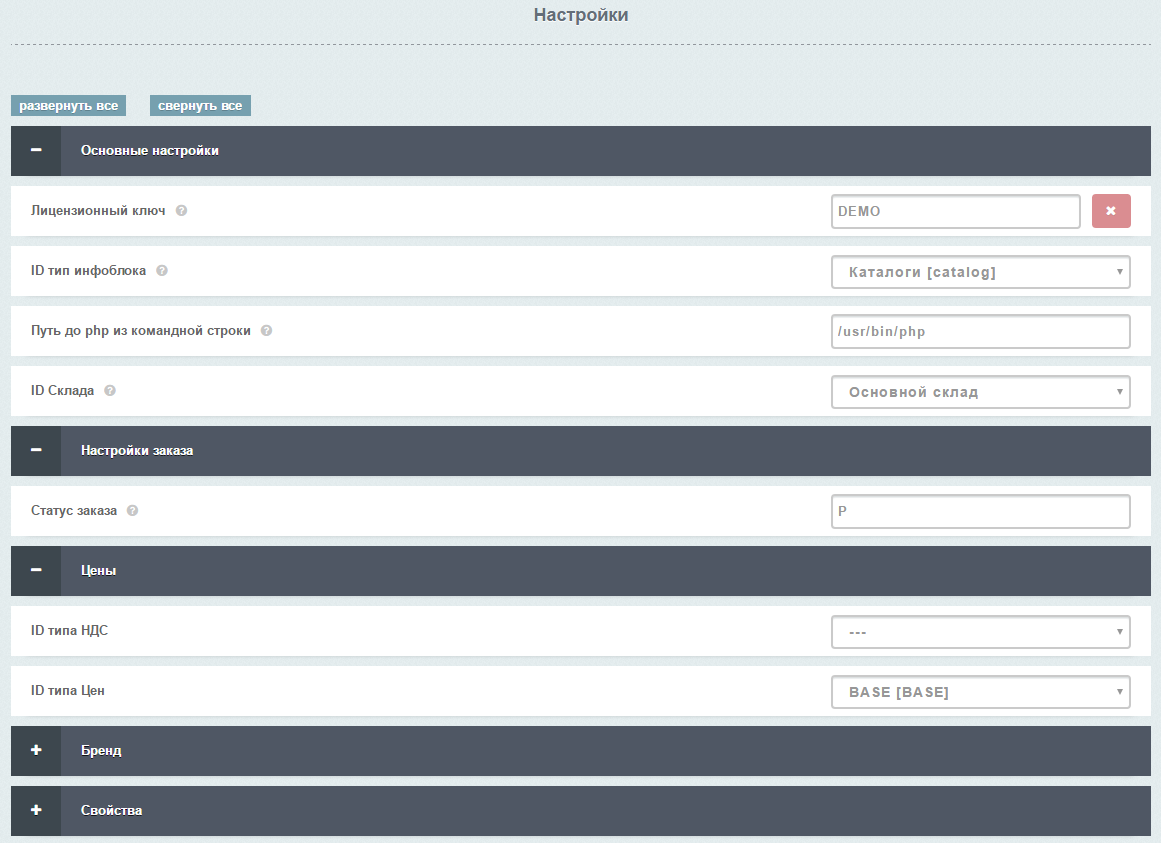The width and height of the screenshot is (1161, 843).
Task: Click help icon next to Путь до php
Action: pyautogui.click(x=266, y=331)
